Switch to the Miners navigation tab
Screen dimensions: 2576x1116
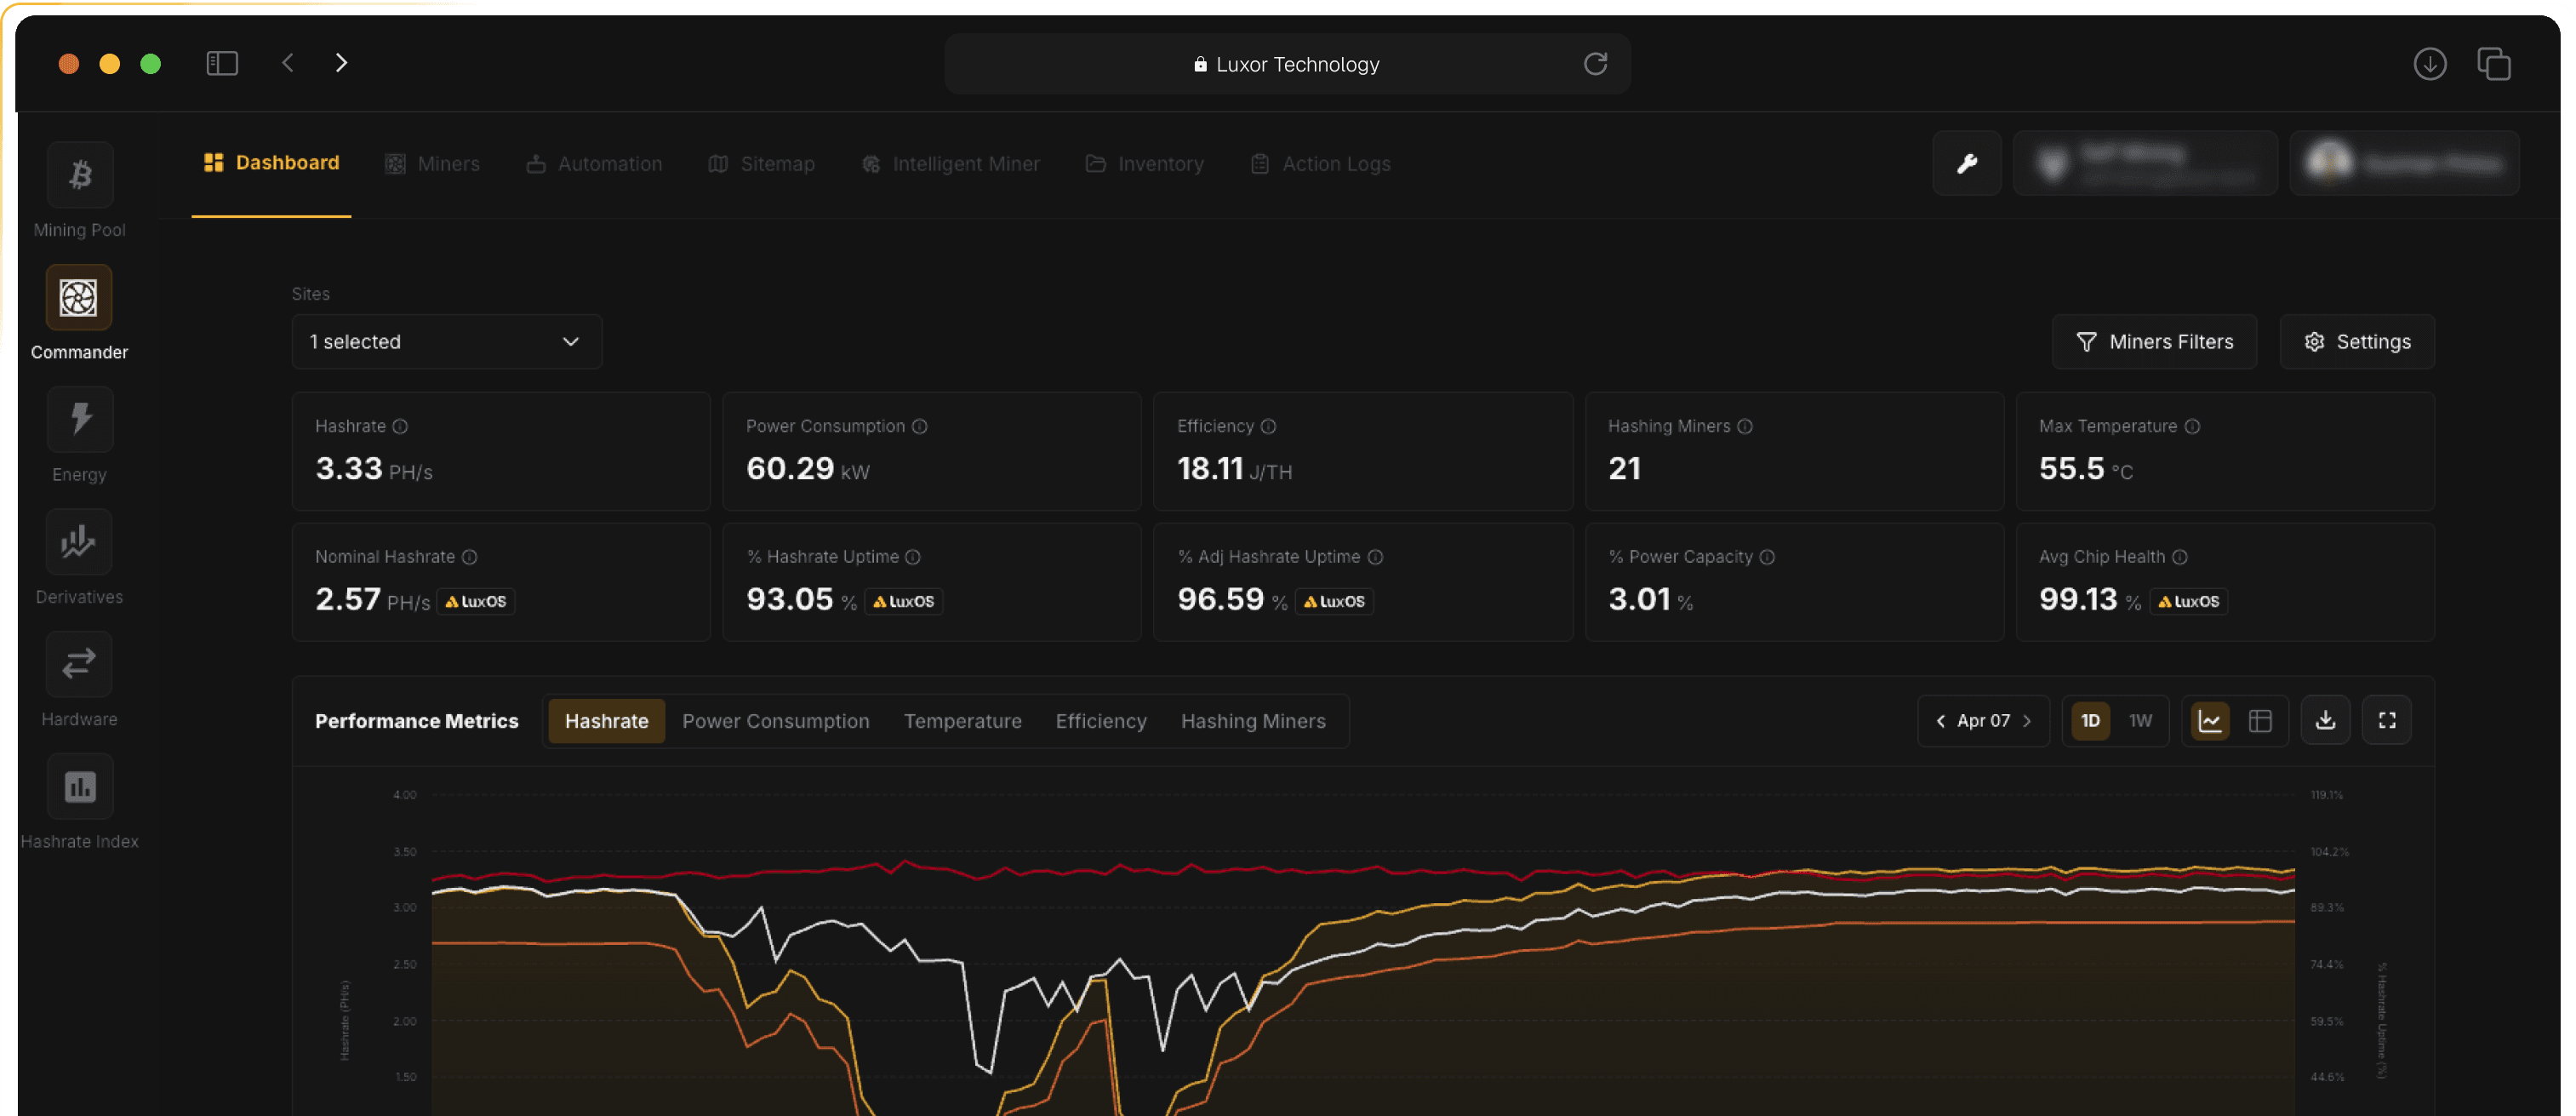448,163
